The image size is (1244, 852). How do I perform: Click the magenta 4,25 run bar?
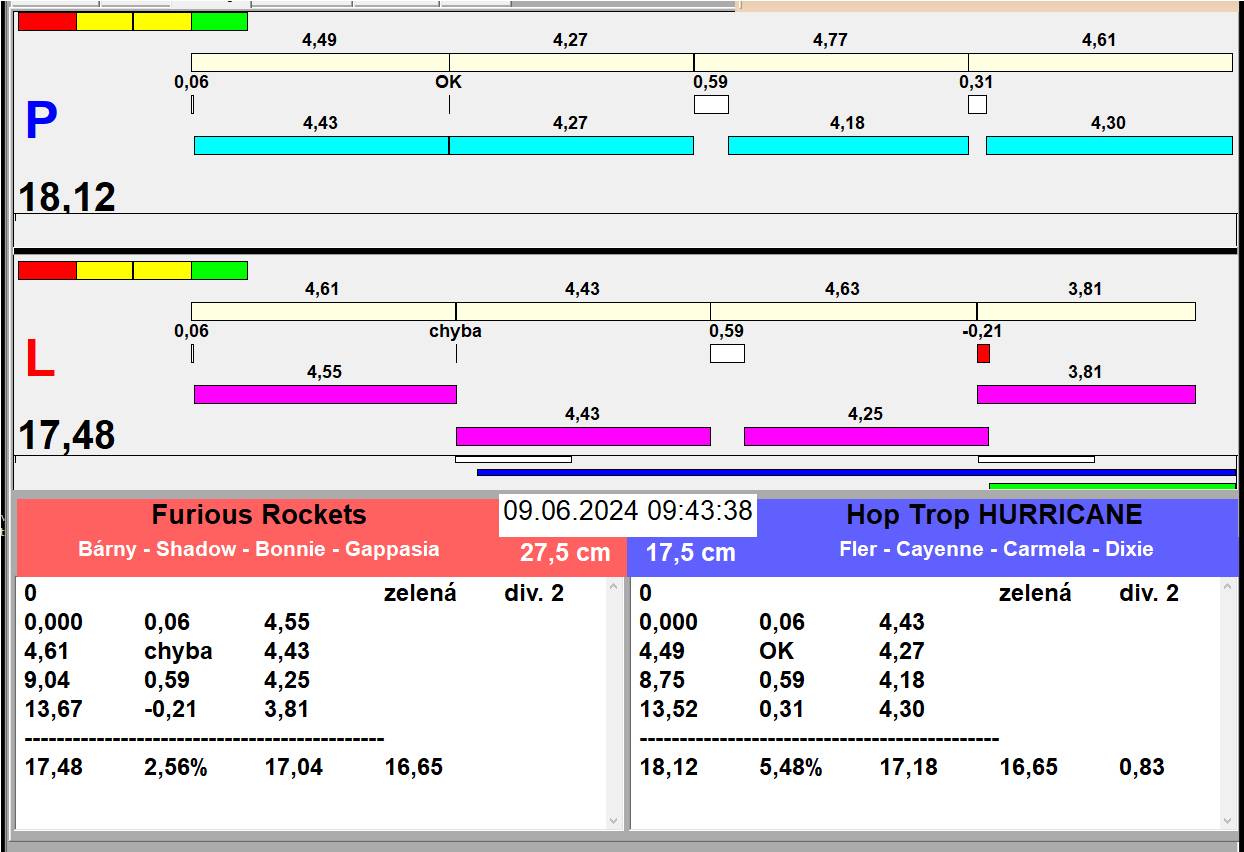tap(865, 436)
